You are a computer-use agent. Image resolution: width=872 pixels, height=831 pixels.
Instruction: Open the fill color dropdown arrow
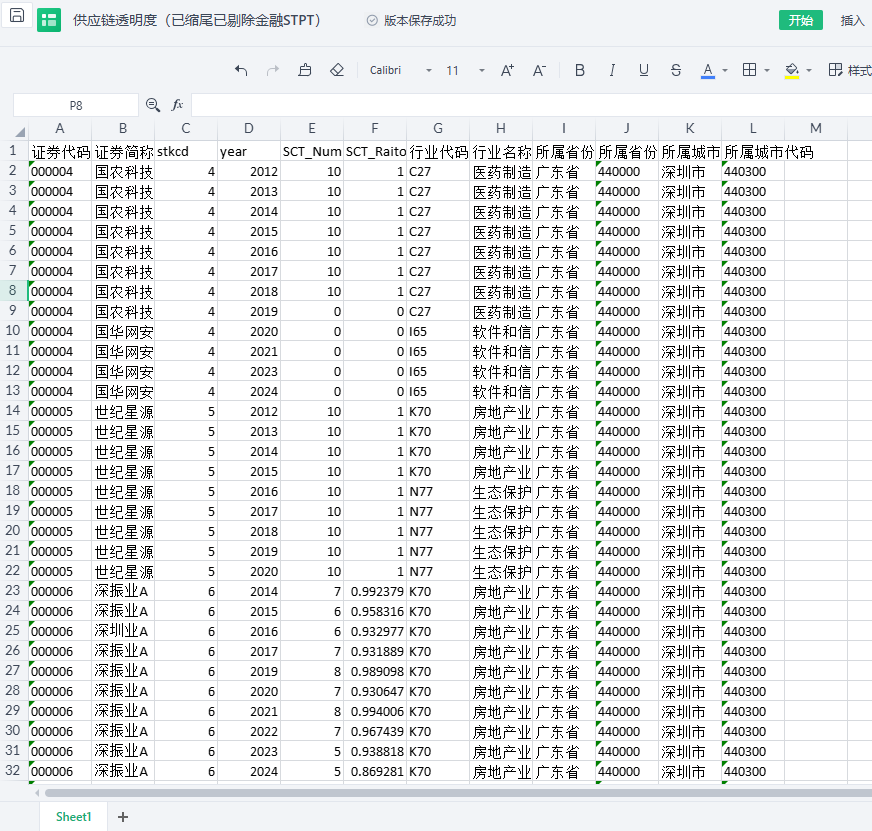point(809,71)
